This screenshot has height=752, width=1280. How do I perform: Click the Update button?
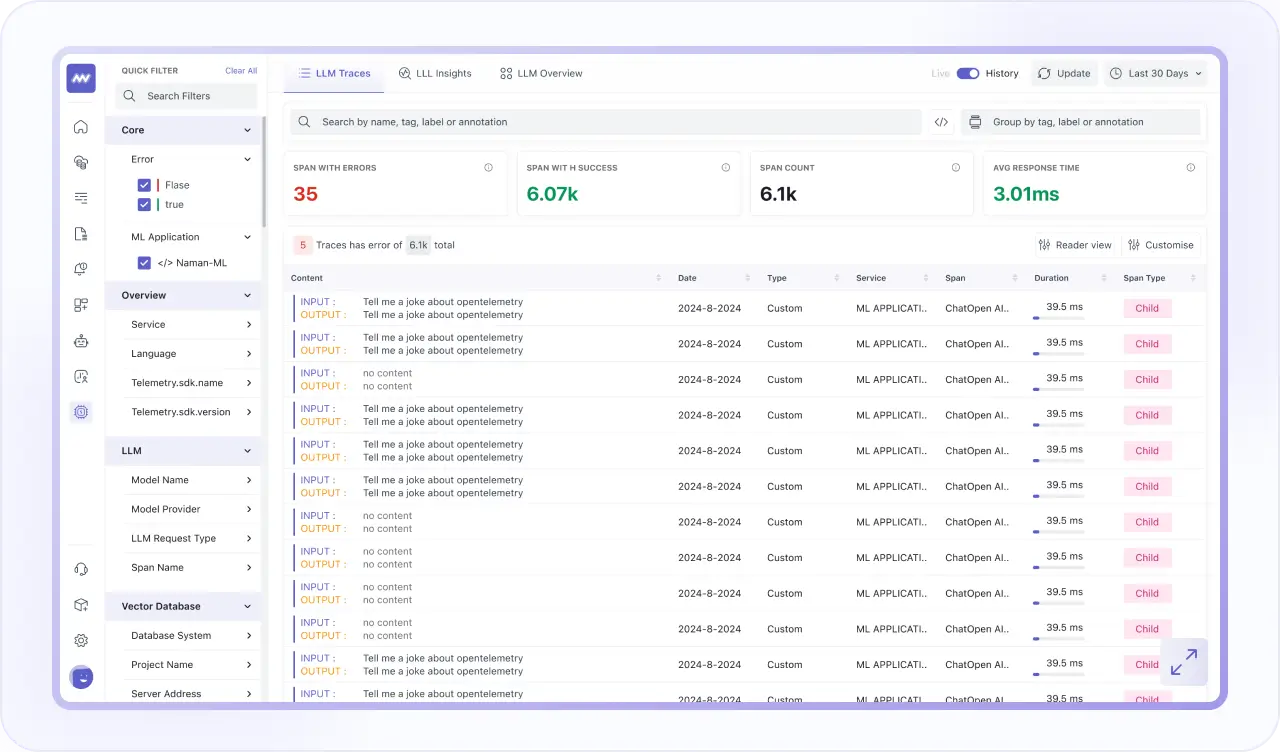[x=1064, y=73]
